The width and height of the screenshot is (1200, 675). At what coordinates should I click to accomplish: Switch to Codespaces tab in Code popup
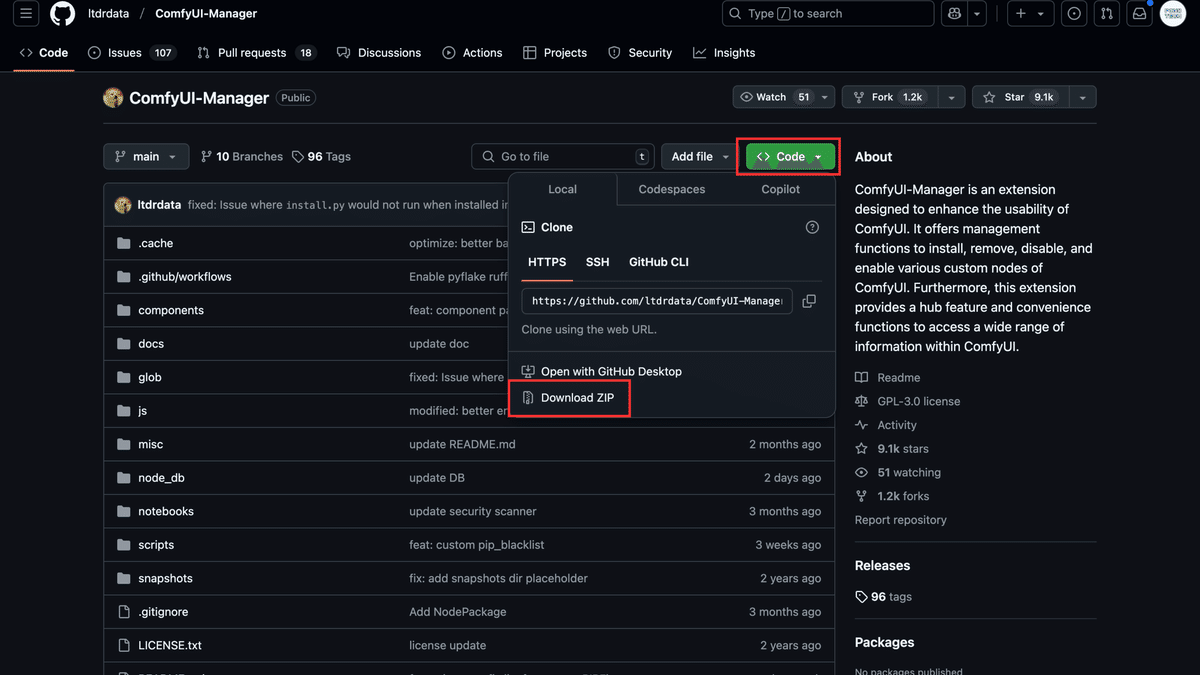coord(672,189)
